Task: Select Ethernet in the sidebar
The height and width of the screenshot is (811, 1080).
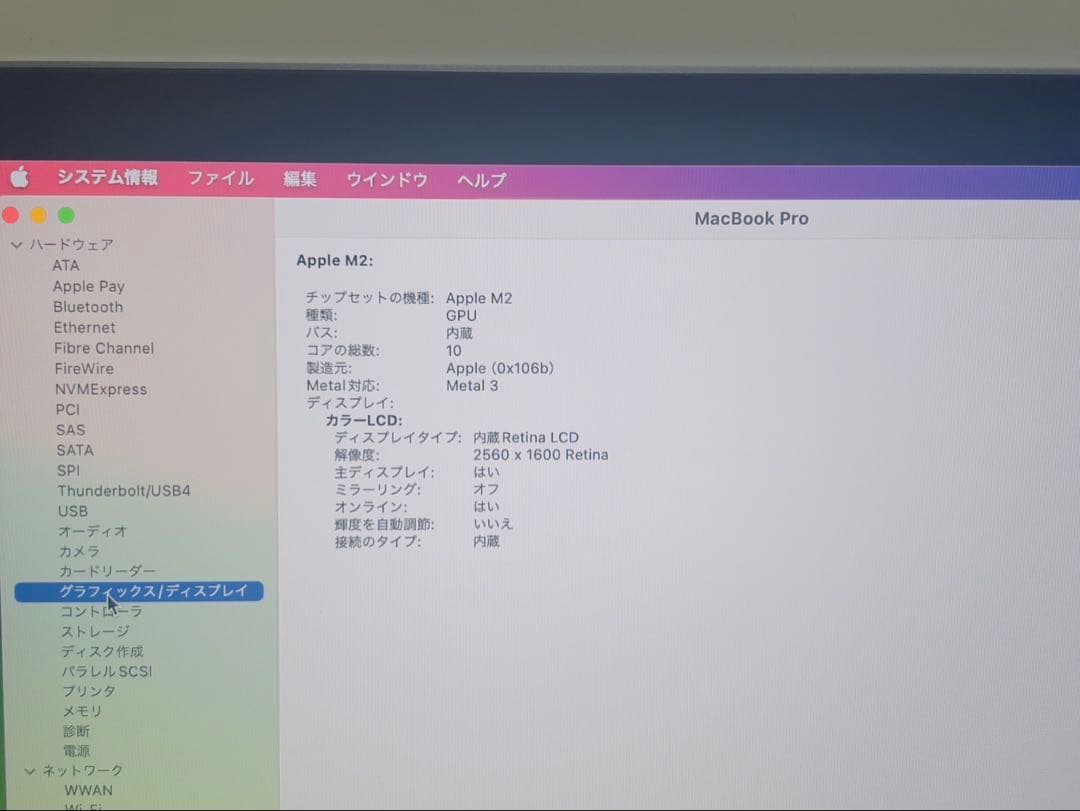Action: click(84, 327)
